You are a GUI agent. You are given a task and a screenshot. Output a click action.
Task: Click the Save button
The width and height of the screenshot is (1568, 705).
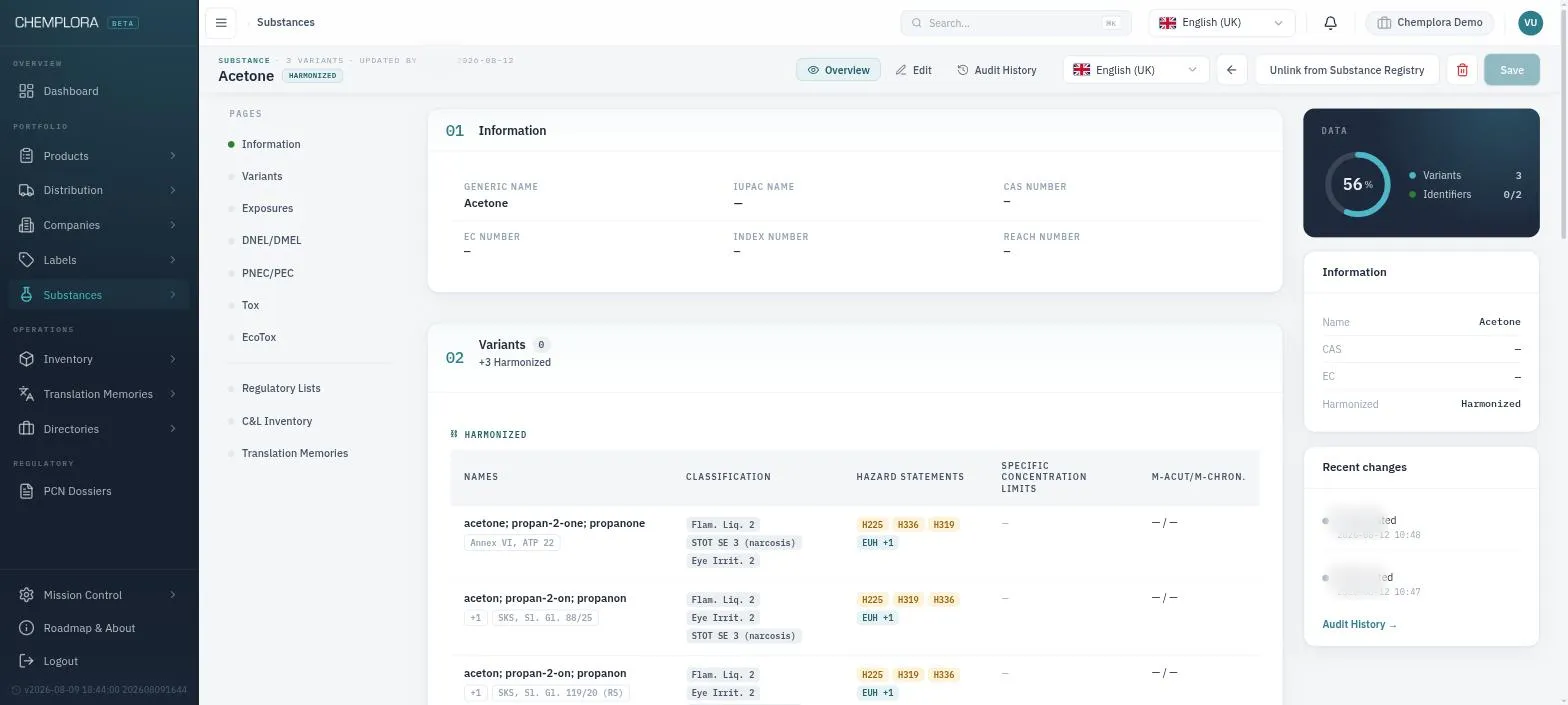(x=1511, y=70)
